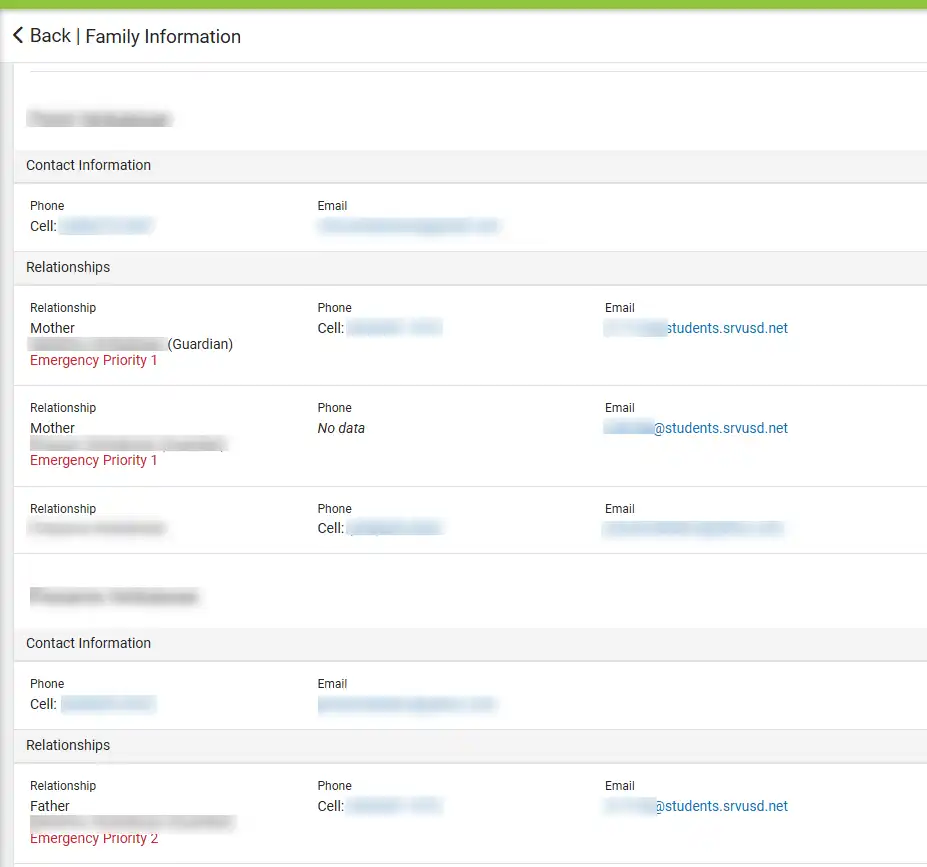Open the blurred email in the third relationship row
Screen dimensions: 927x867
693,528
